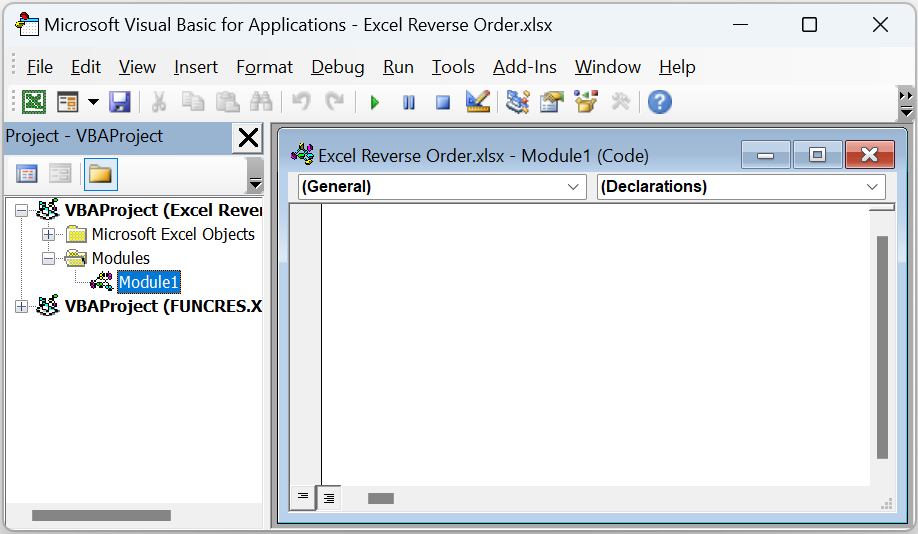Toggle Design Mode icon
This screenshot has width=918, height=534.
coord(478,102)
